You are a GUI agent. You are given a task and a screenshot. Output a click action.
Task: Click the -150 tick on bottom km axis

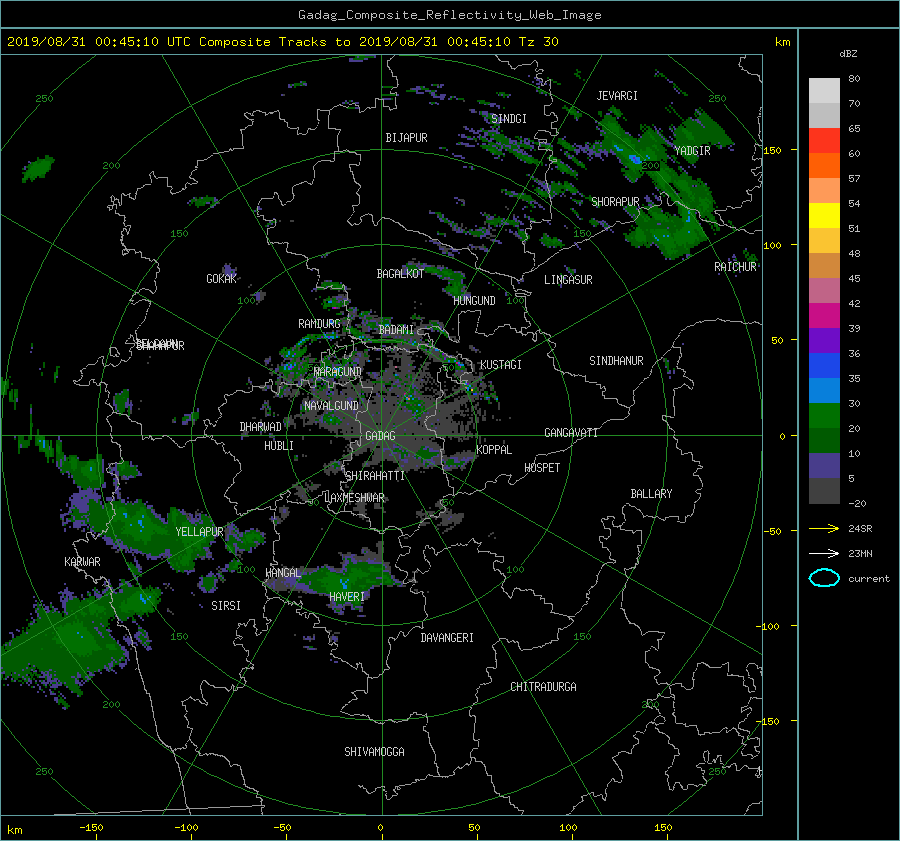click(x=91, y=827)
